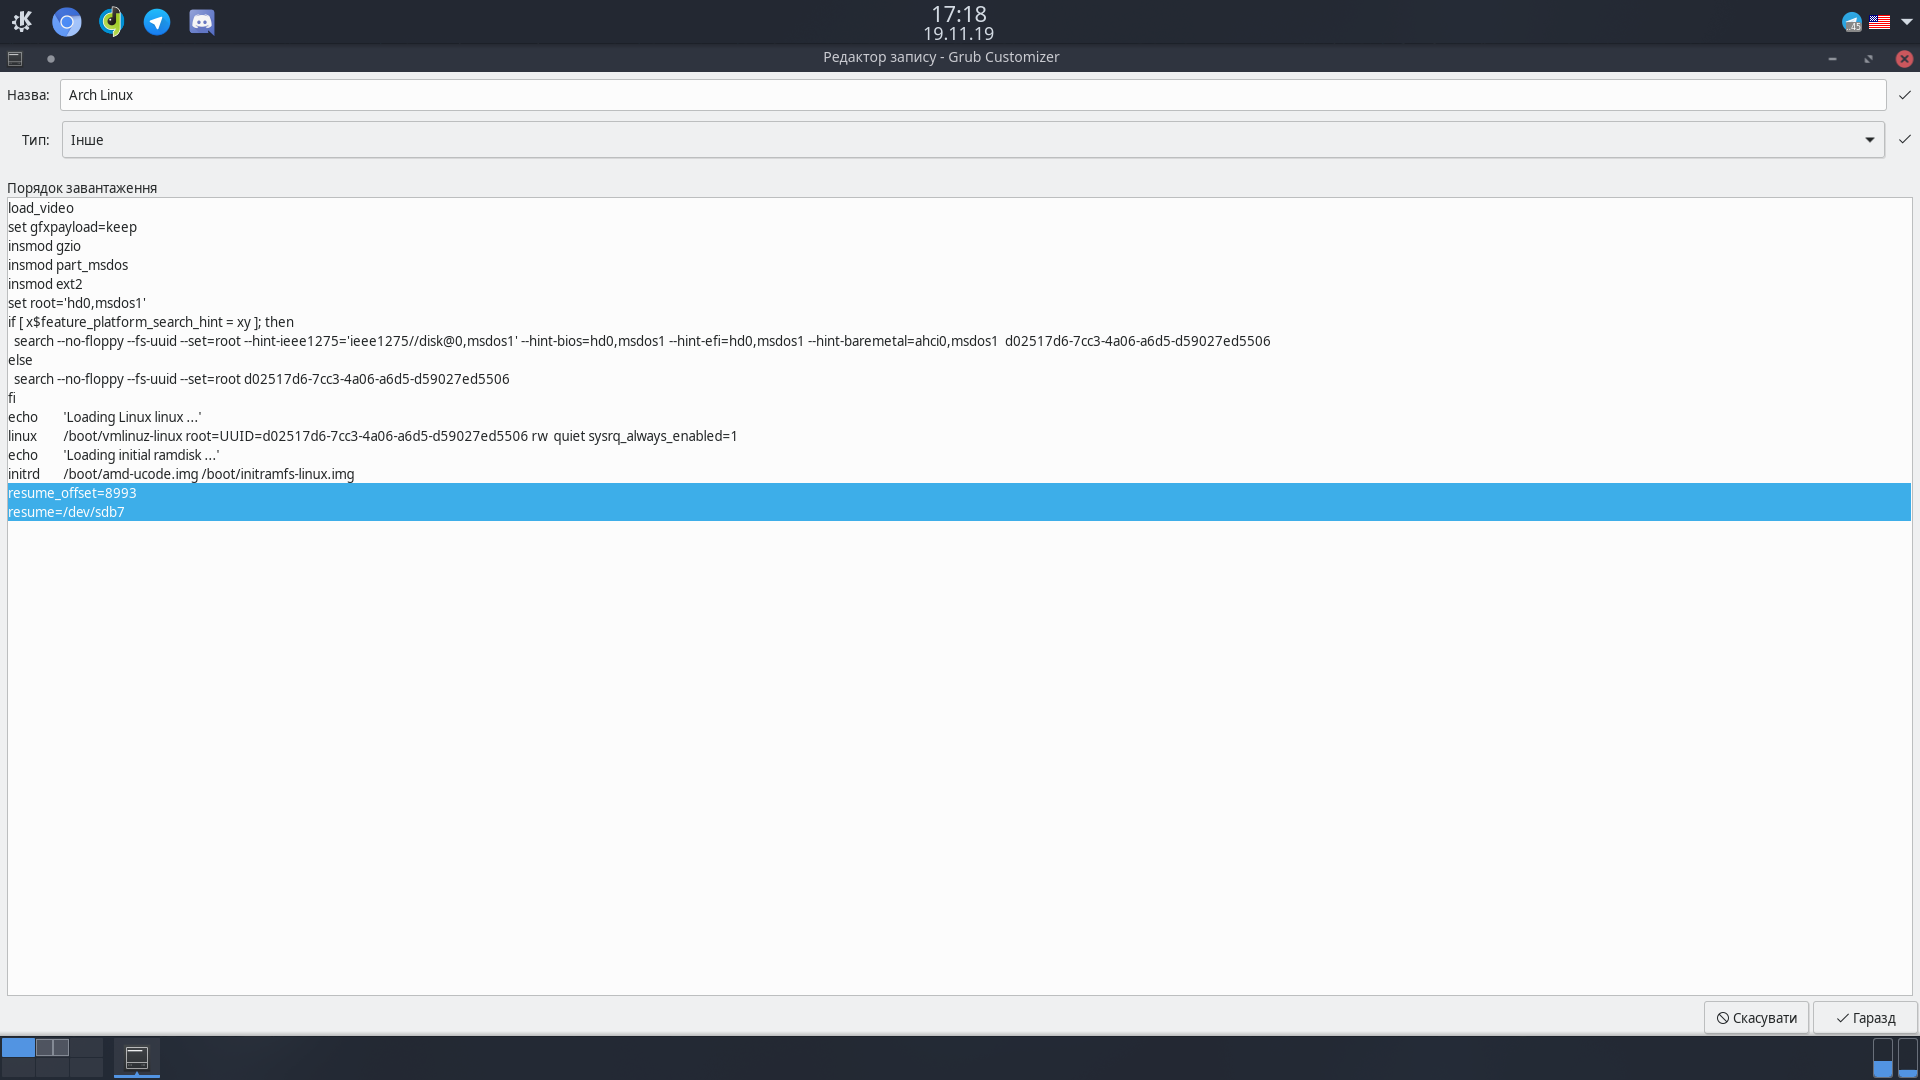Open Discord from the top panel
Image resolution: width=1920 pixels, height=1080 pixels.
(202, 21)
